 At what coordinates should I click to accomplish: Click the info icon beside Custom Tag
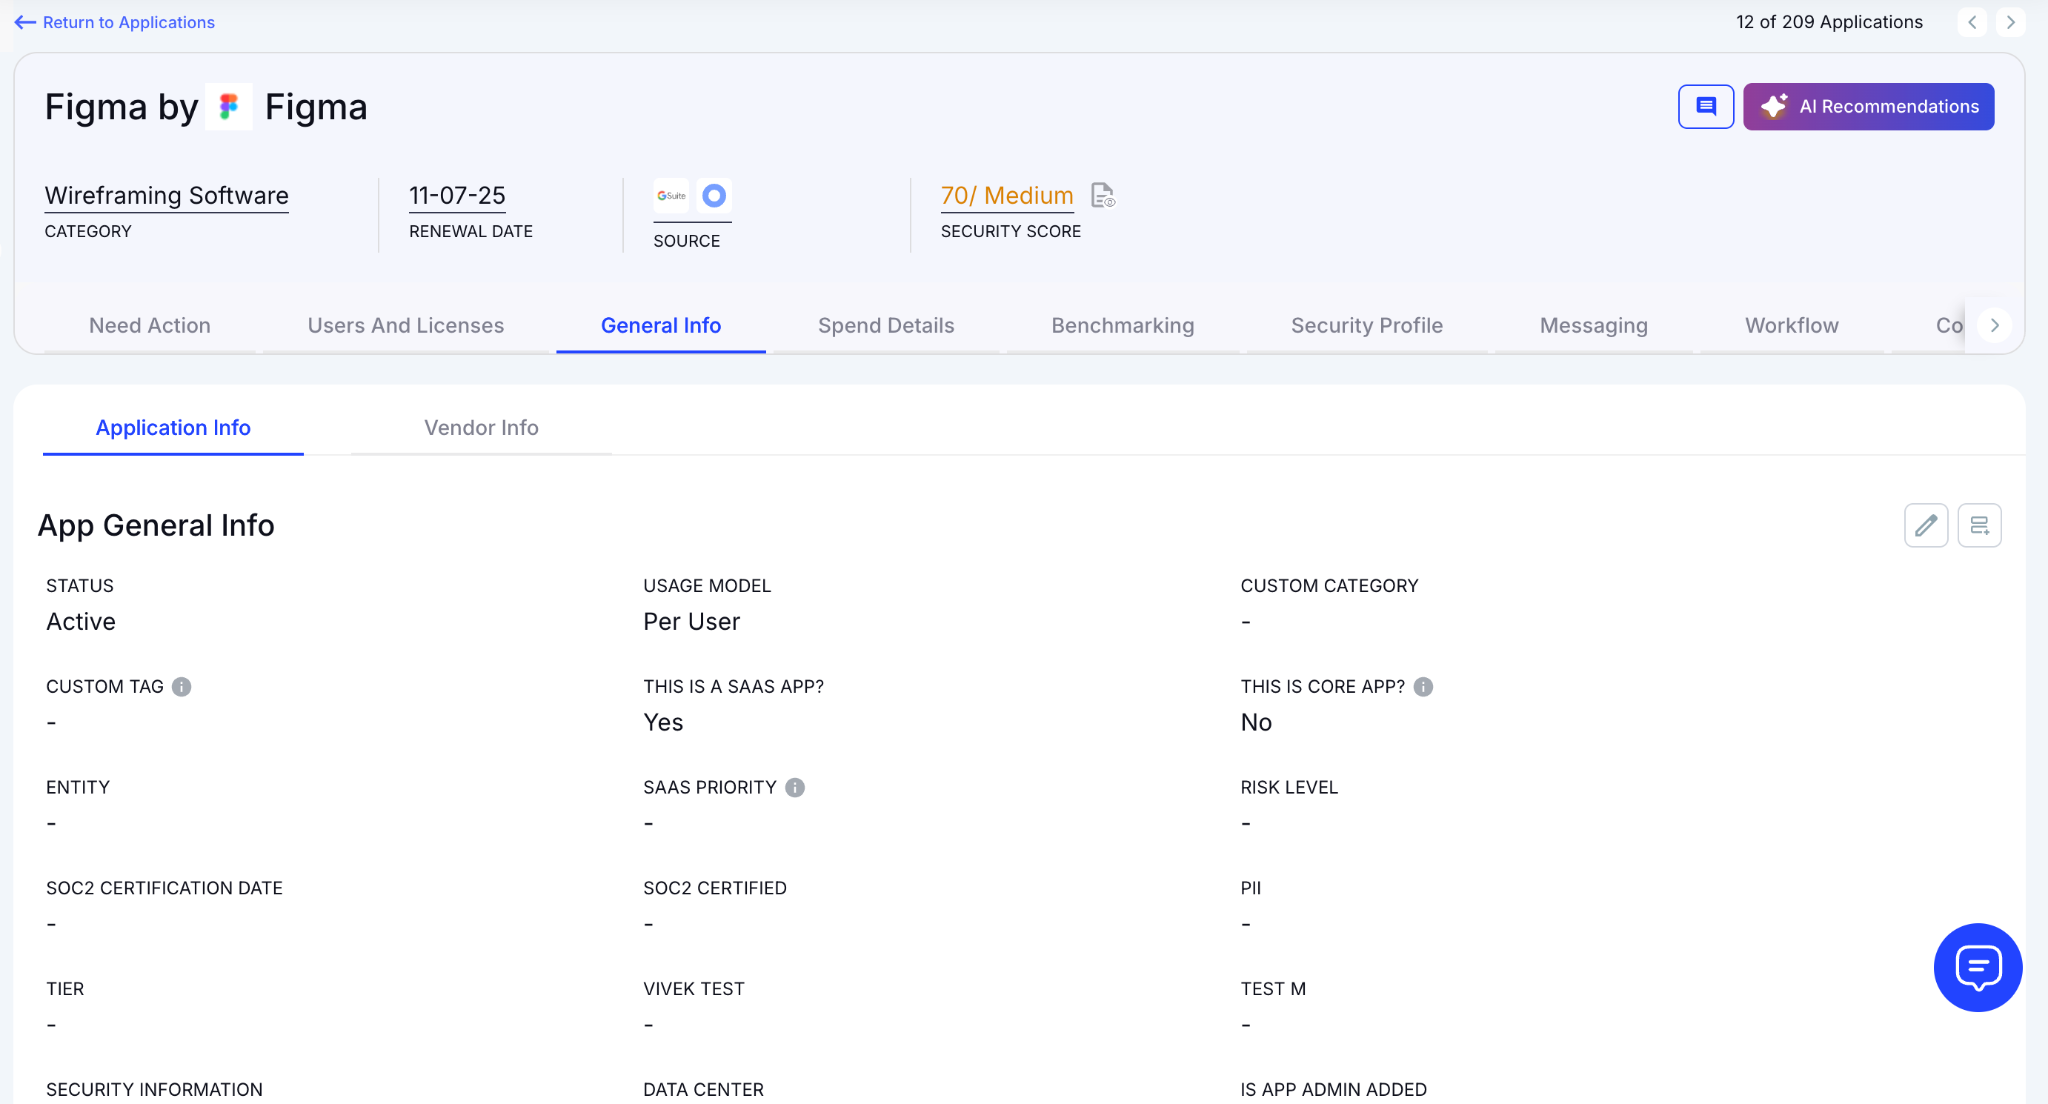pos(181,687)
